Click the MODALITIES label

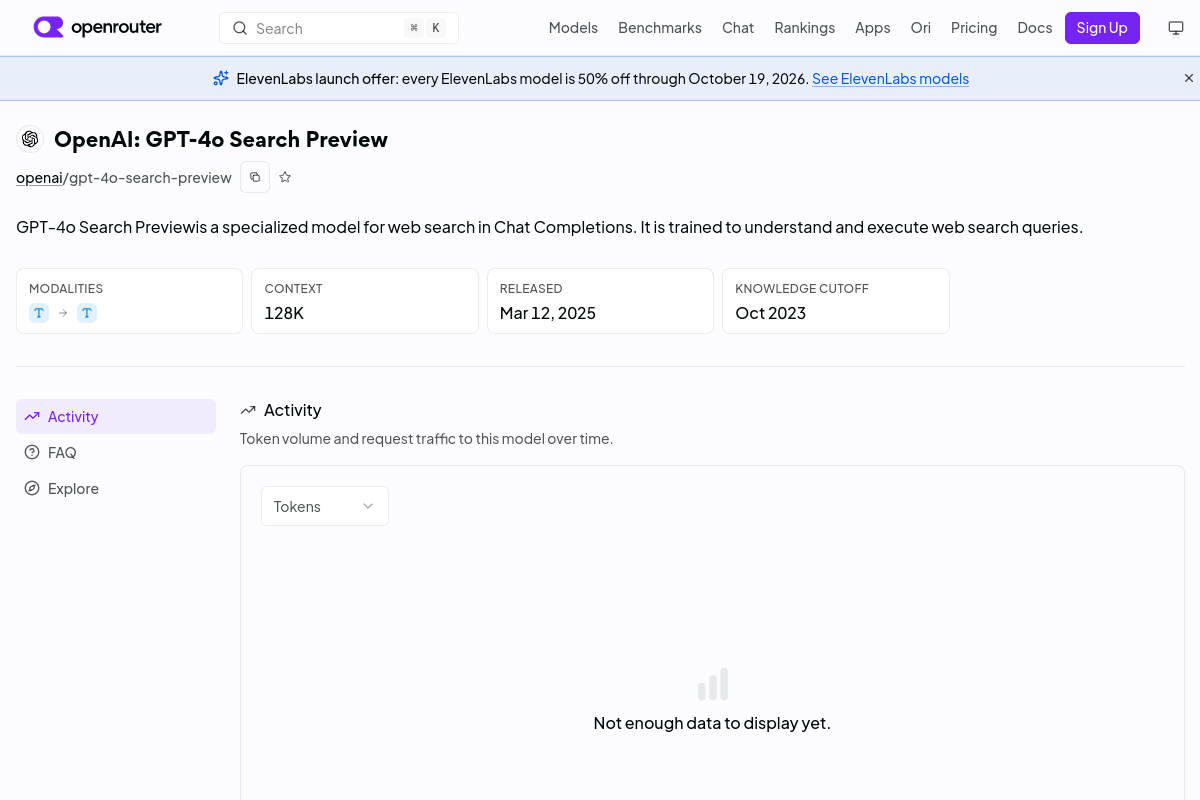click(66, 288)
